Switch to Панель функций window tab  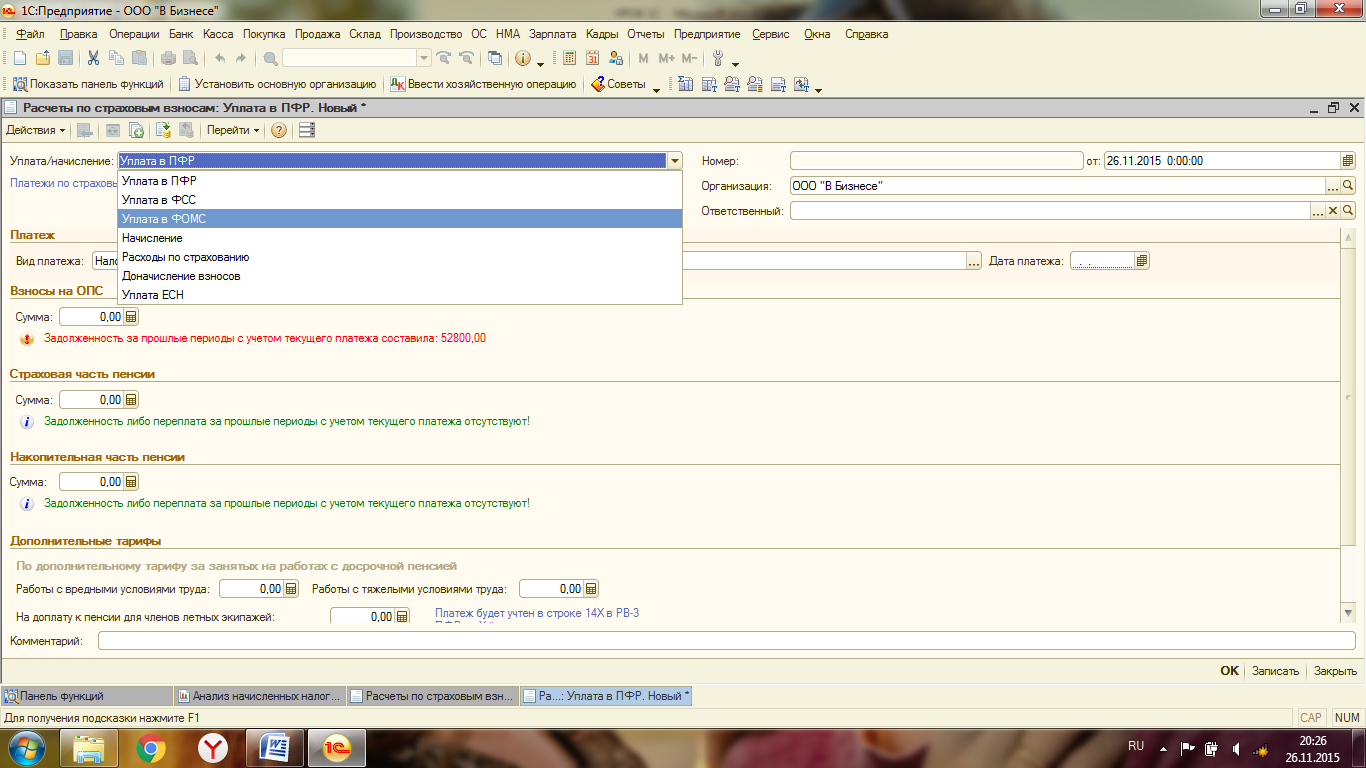tap(88, 696)
